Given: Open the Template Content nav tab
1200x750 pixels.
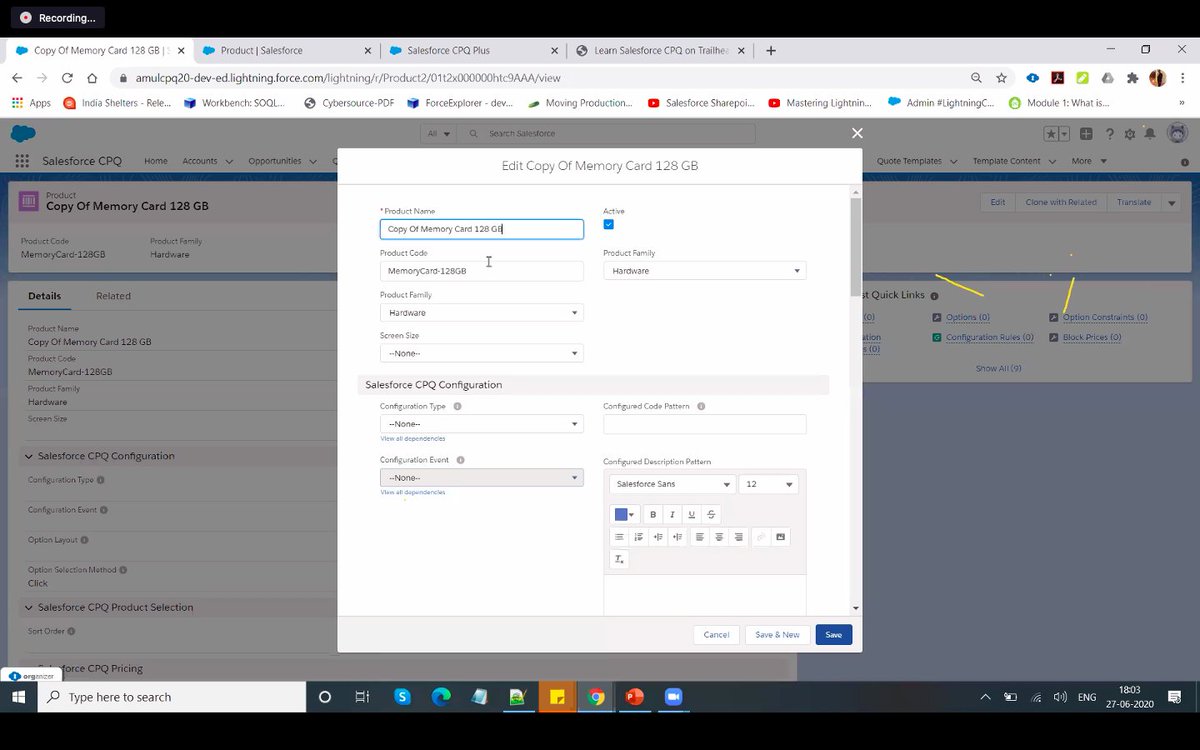Looking at the screenshot, I should [1006, 161].
